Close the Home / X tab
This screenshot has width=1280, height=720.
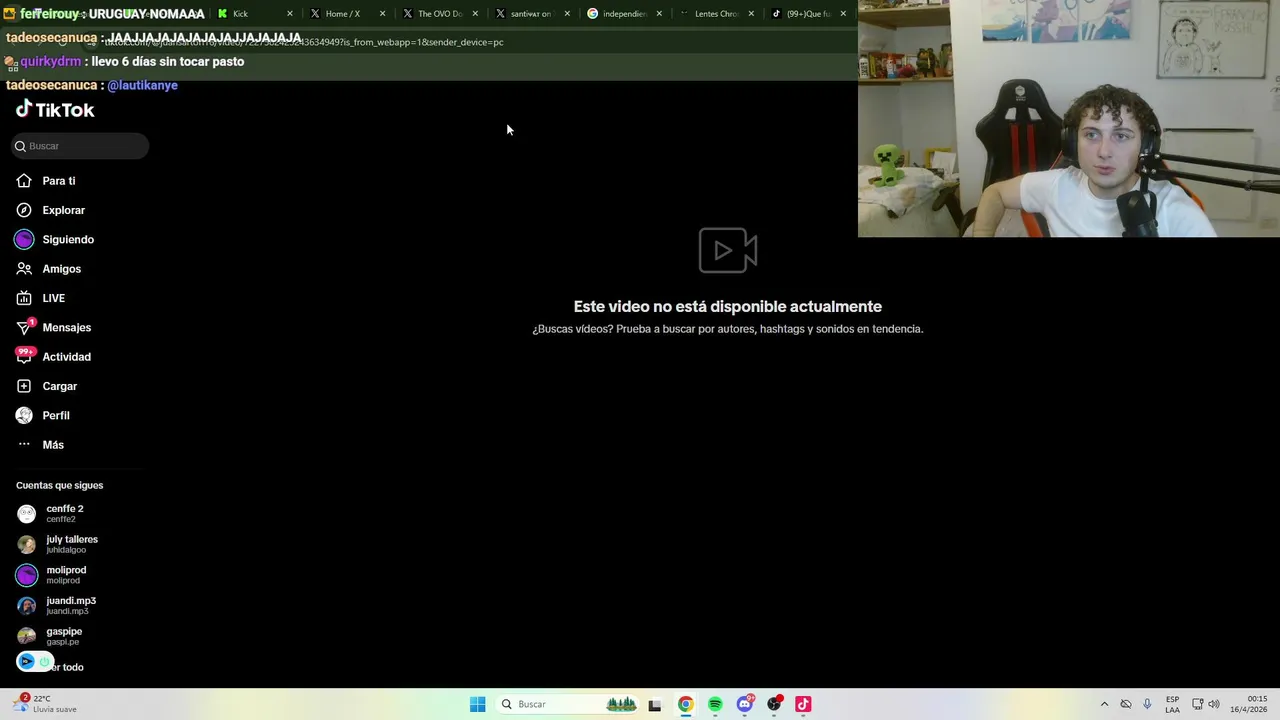(x=382, y=14)
